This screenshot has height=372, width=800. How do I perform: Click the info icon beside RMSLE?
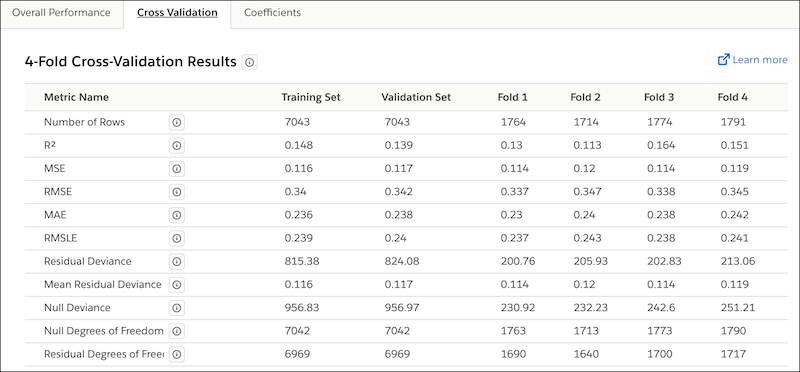pyautogui.click(x=177, y=238)
